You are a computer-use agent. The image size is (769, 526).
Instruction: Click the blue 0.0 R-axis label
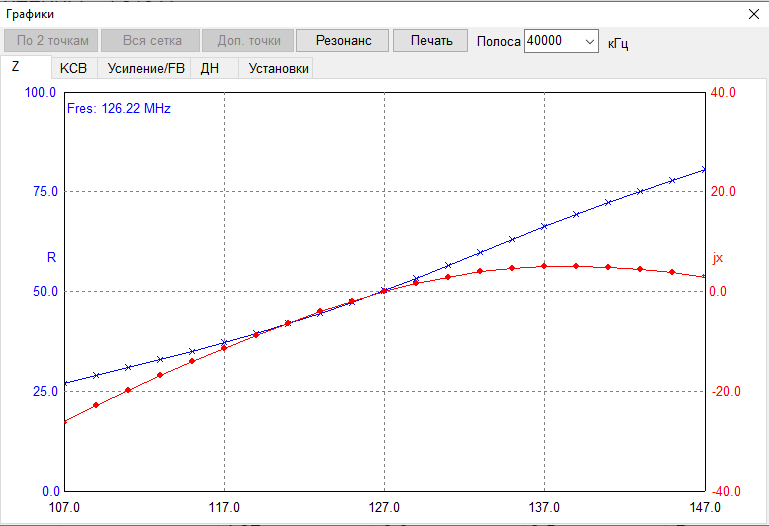(51, 491)
